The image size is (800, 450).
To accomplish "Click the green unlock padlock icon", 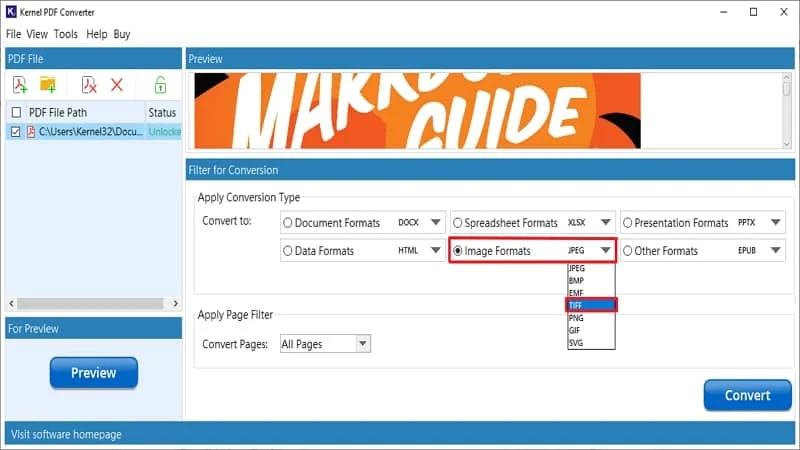I will click(x=160, y=85).
